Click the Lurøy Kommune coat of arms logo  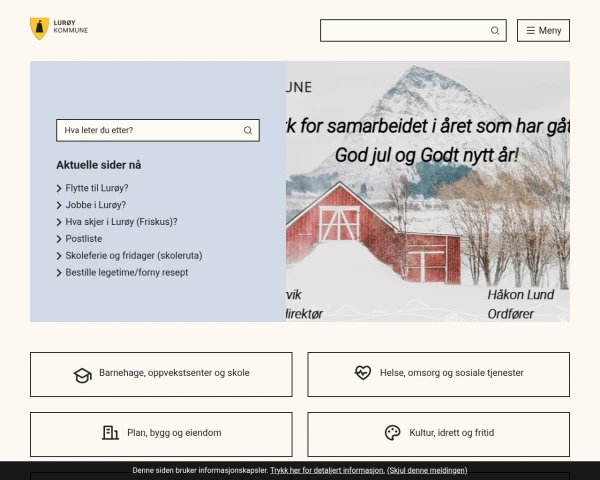[x=39, y=29]
